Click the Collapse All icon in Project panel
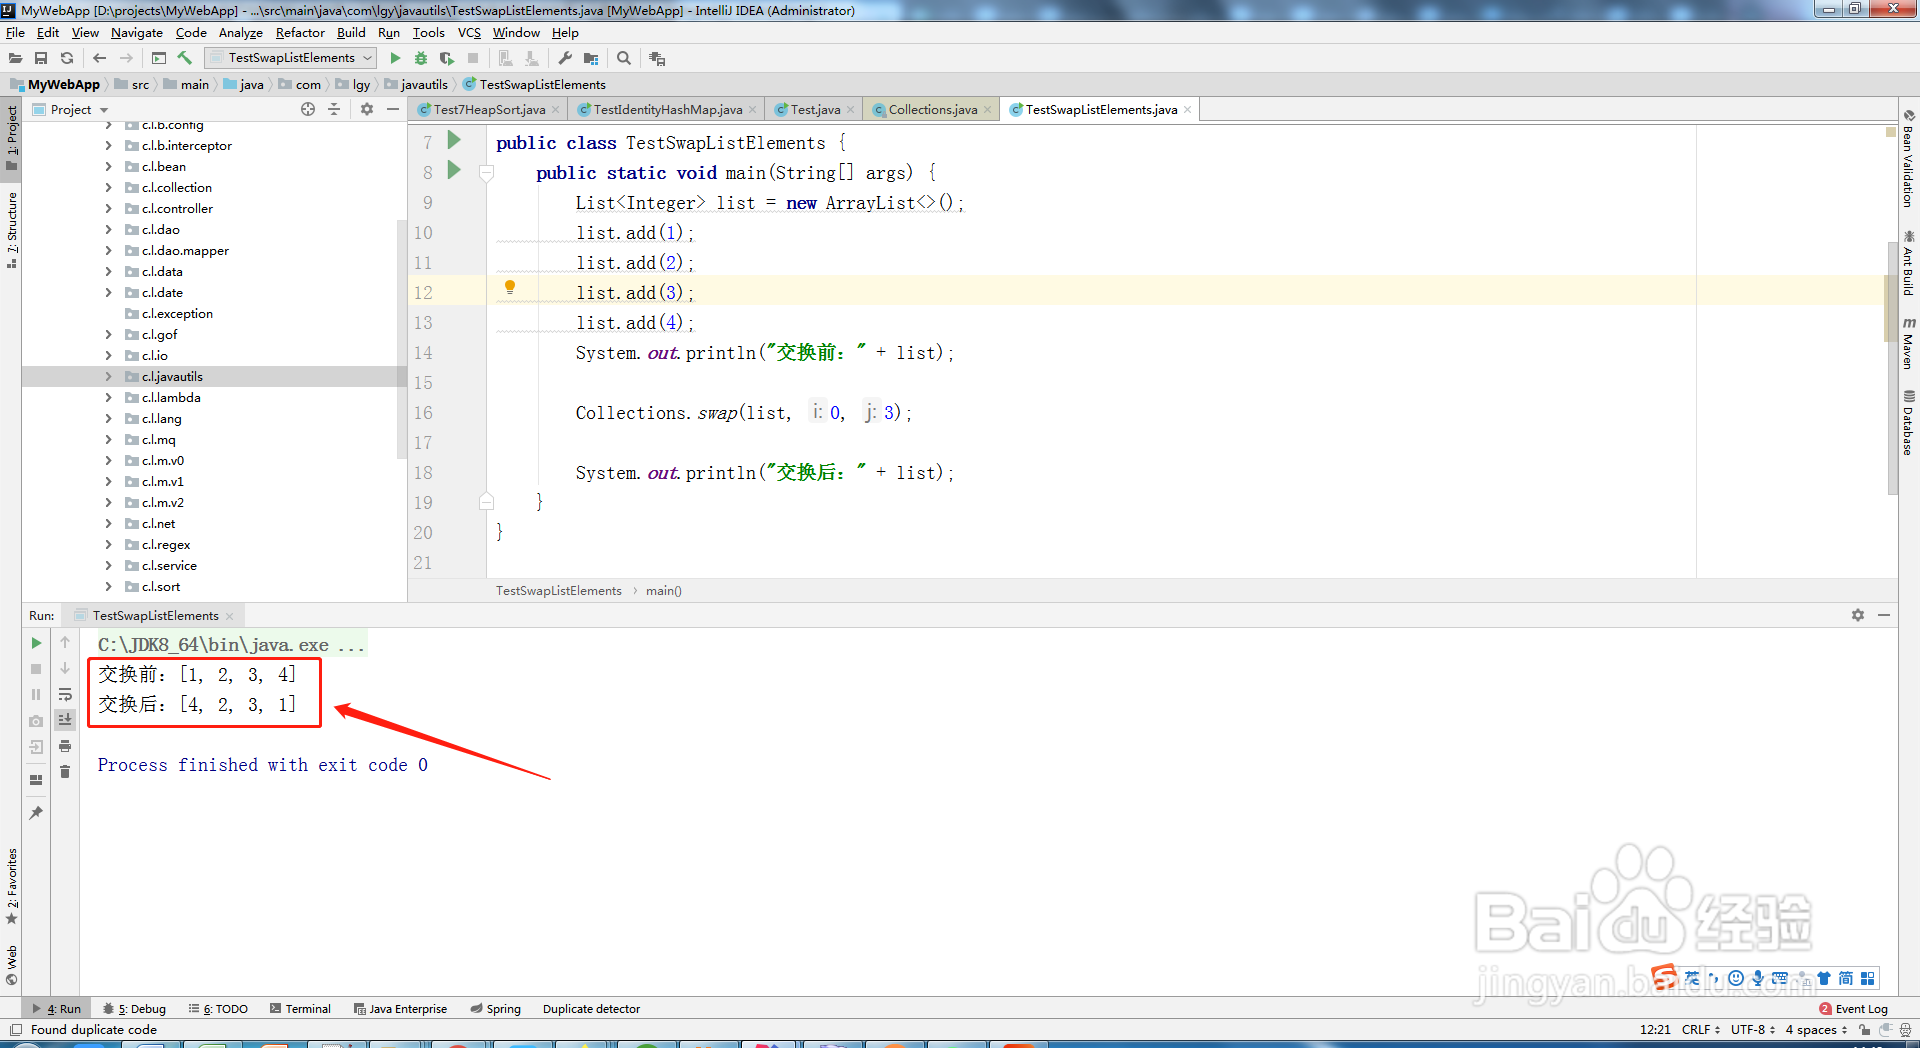Viewport: 1920px width, 1048px height. coord(334,109)
